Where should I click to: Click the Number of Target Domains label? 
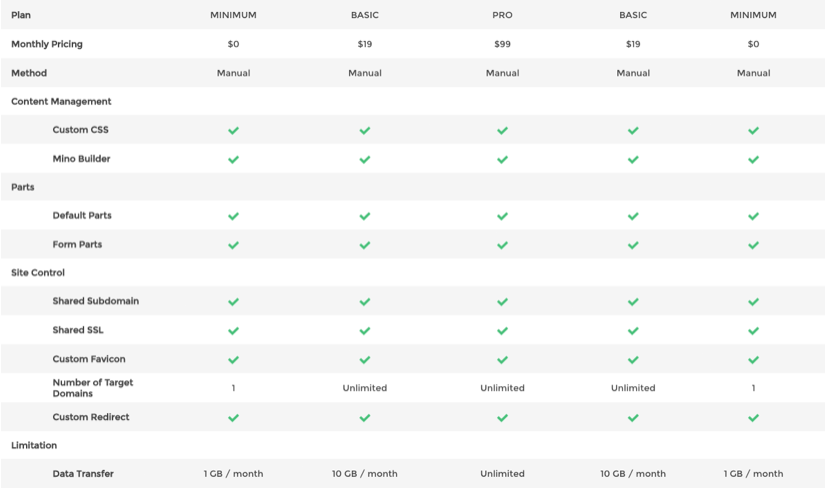[x=92, y=388]
